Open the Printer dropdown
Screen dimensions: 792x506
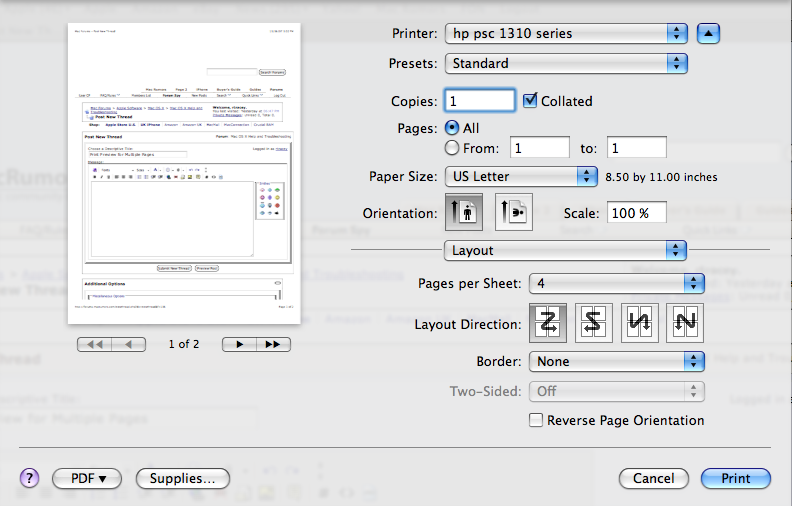[566, 34]
